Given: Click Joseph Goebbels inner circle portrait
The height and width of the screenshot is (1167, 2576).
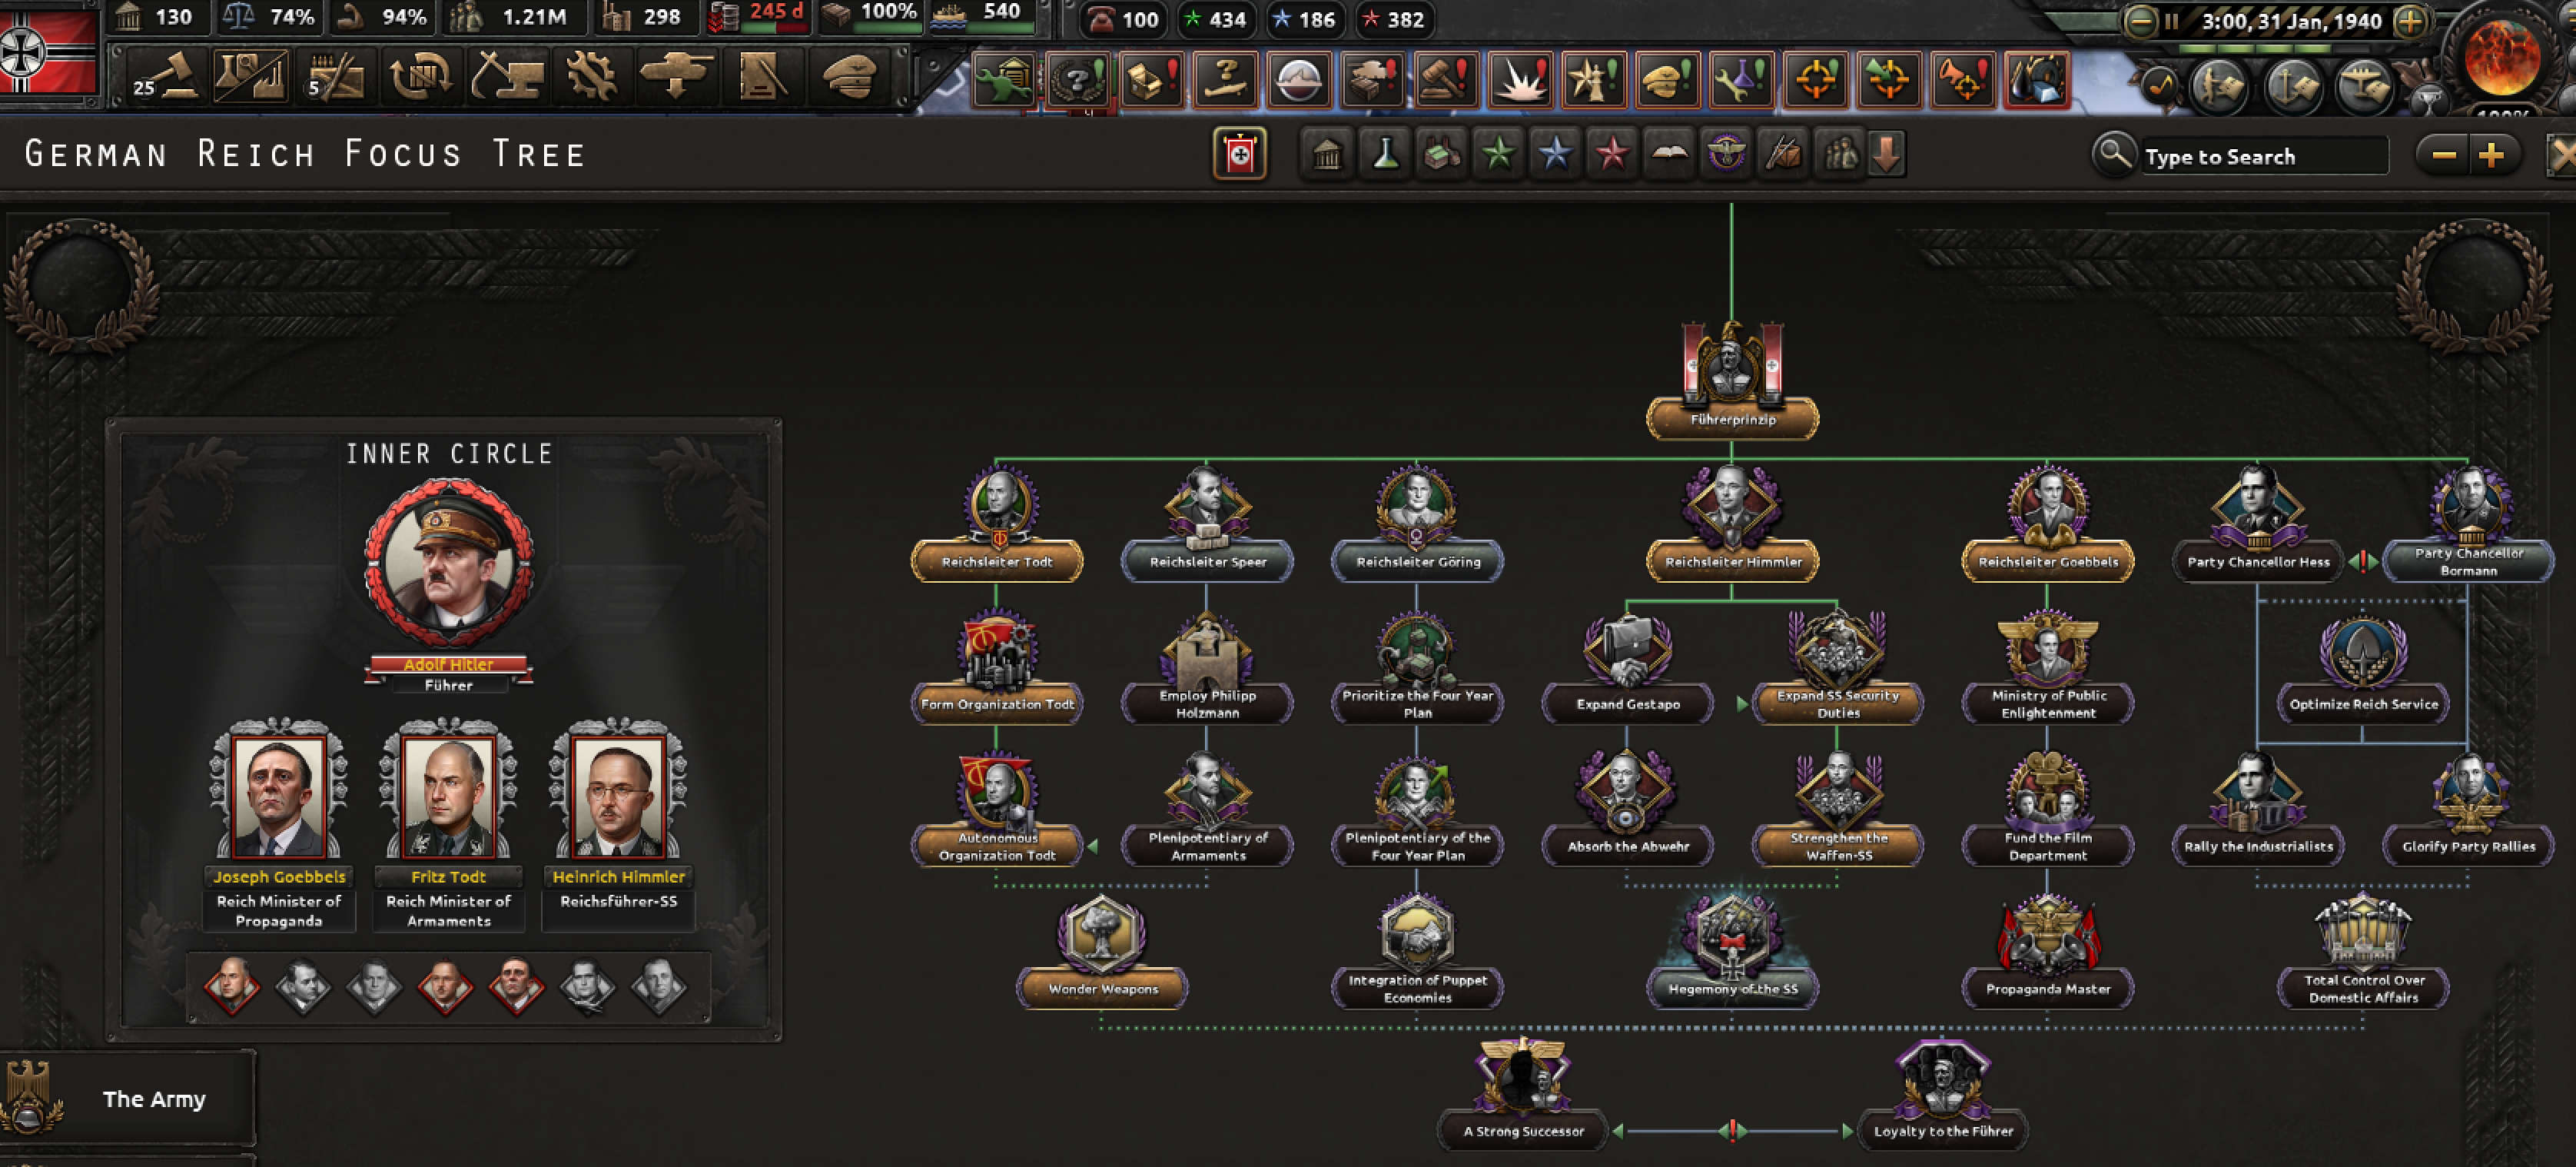Looking at the screenshot, I should pyautogui.click(x=279, y=797).
